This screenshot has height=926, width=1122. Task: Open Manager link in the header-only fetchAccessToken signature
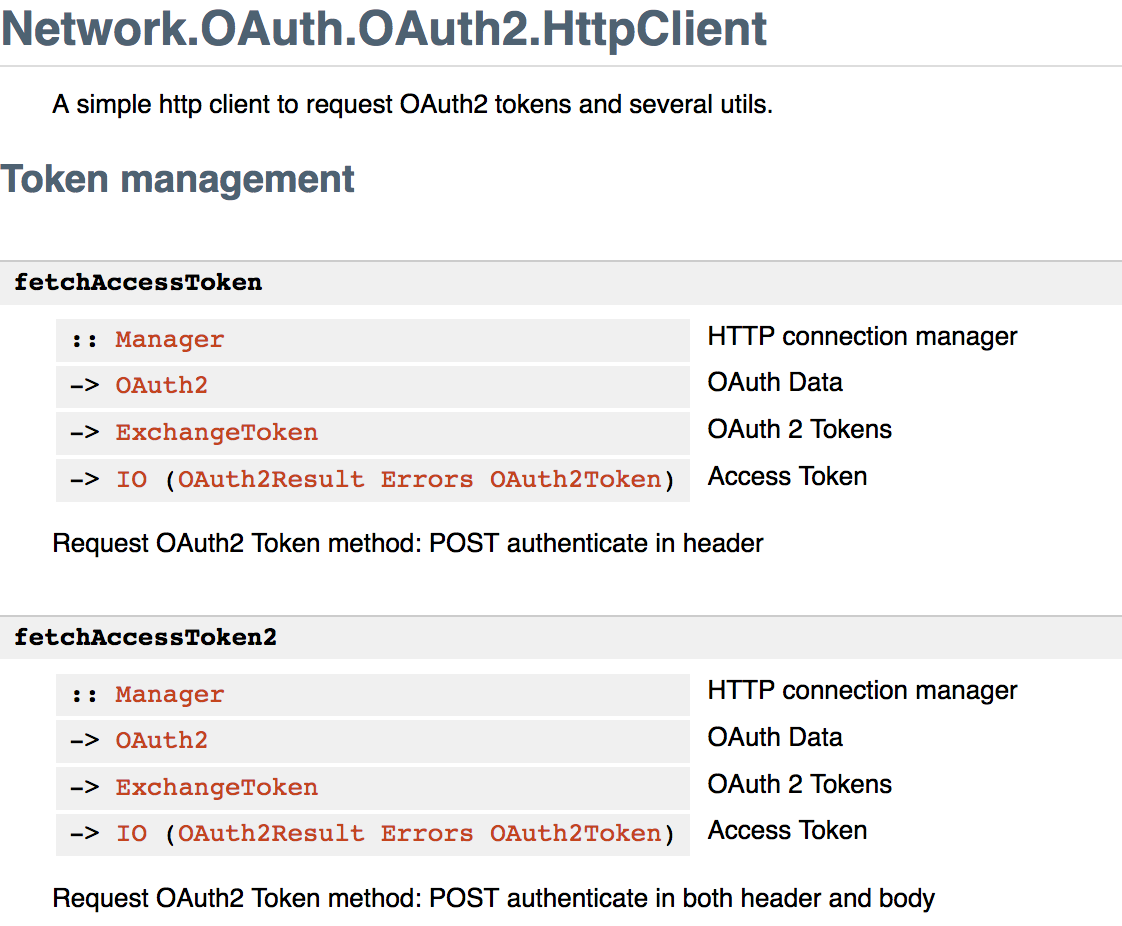tap(170, 339)
